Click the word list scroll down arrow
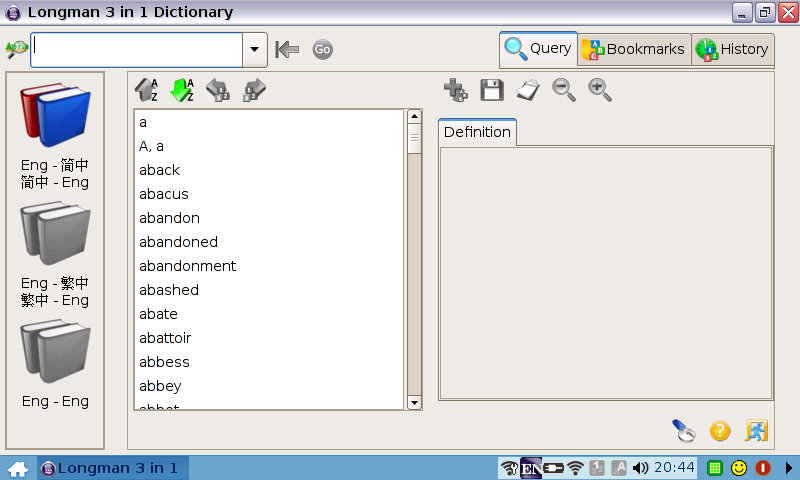The image size is (800, 480). click(x=414, y=402)
